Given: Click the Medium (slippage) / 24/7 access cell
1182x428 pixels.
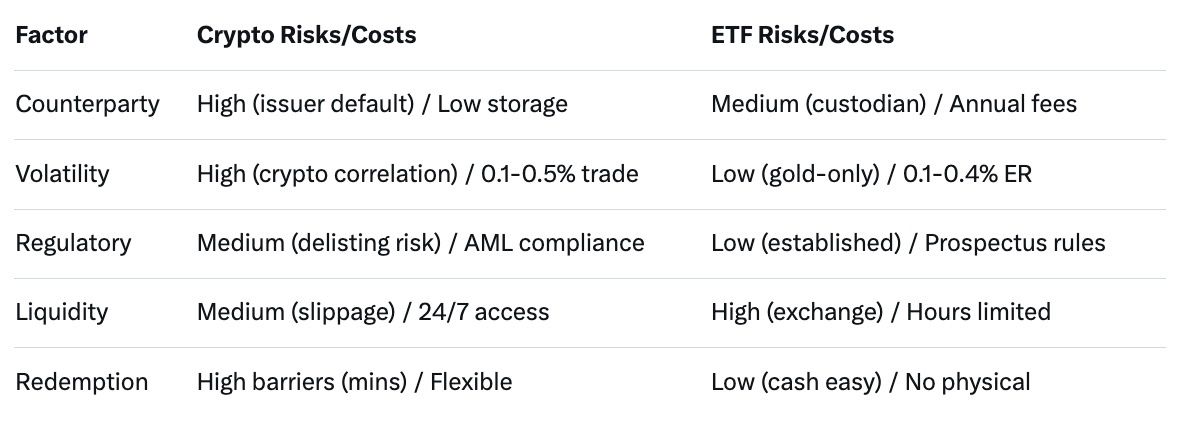Looking at the screenshot, I should (x=373, y=312).
